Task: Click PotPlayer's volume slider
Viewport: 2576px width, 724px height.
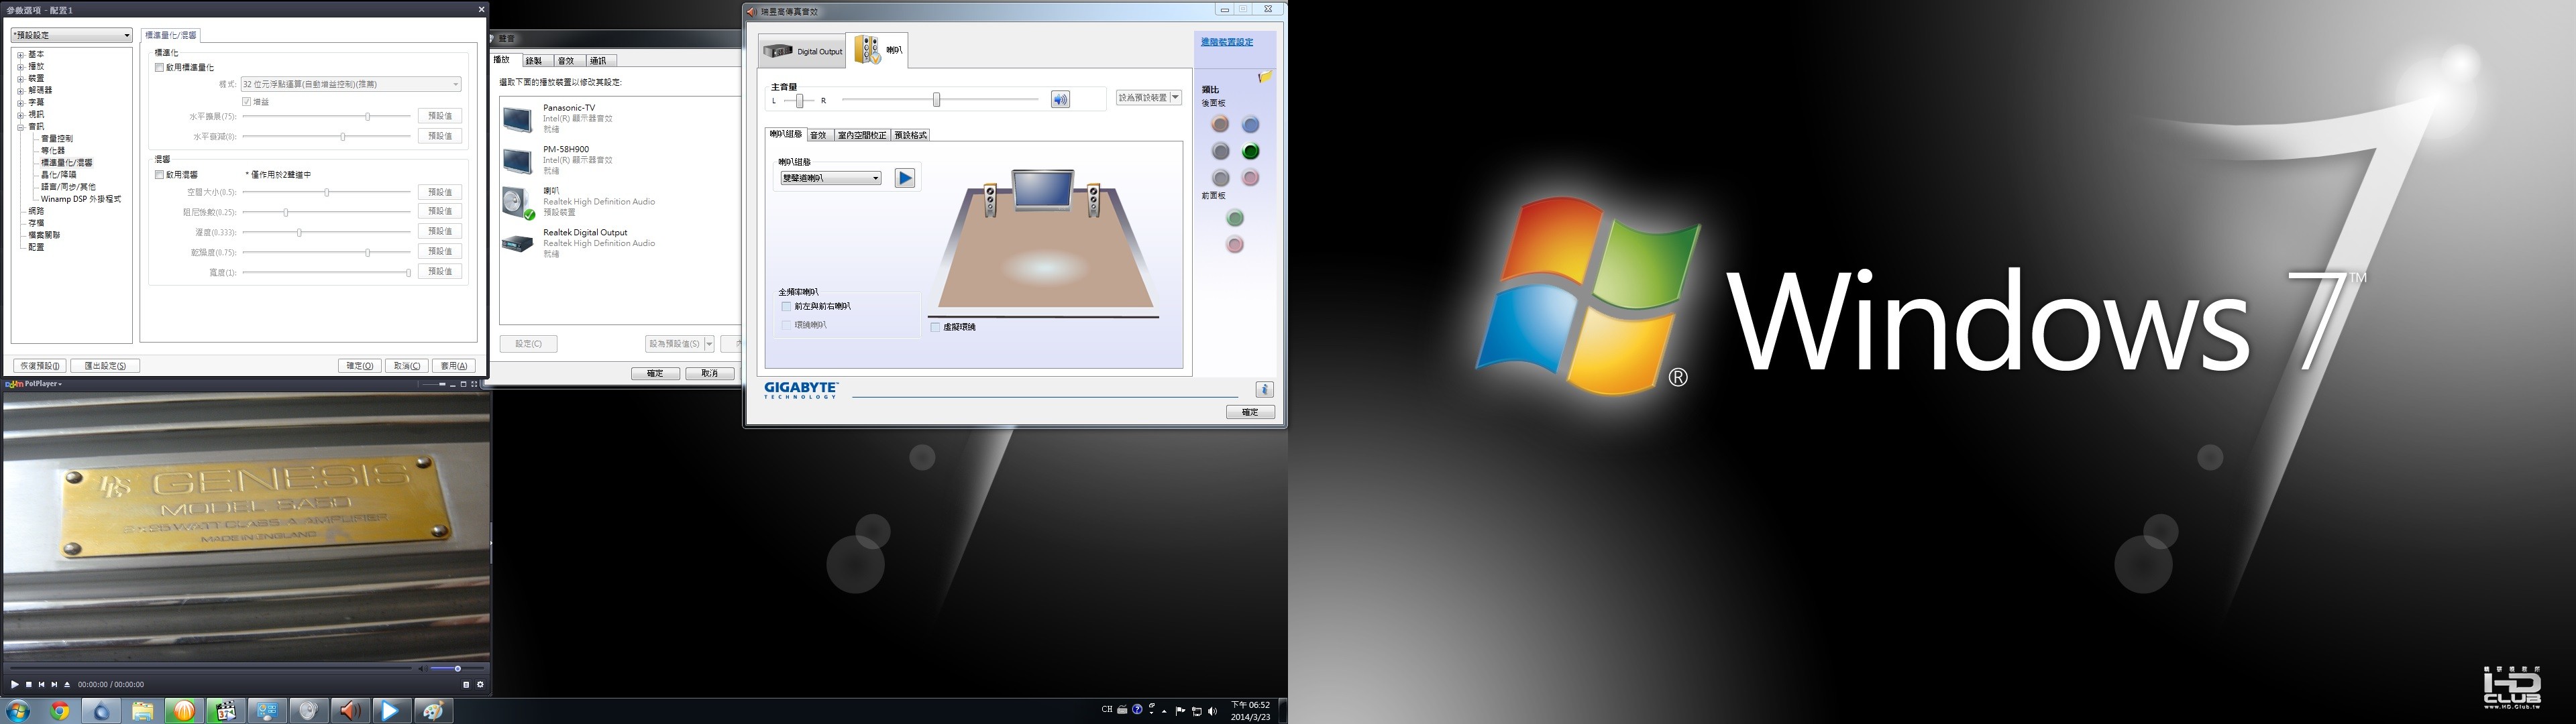Action: [458, 668]
